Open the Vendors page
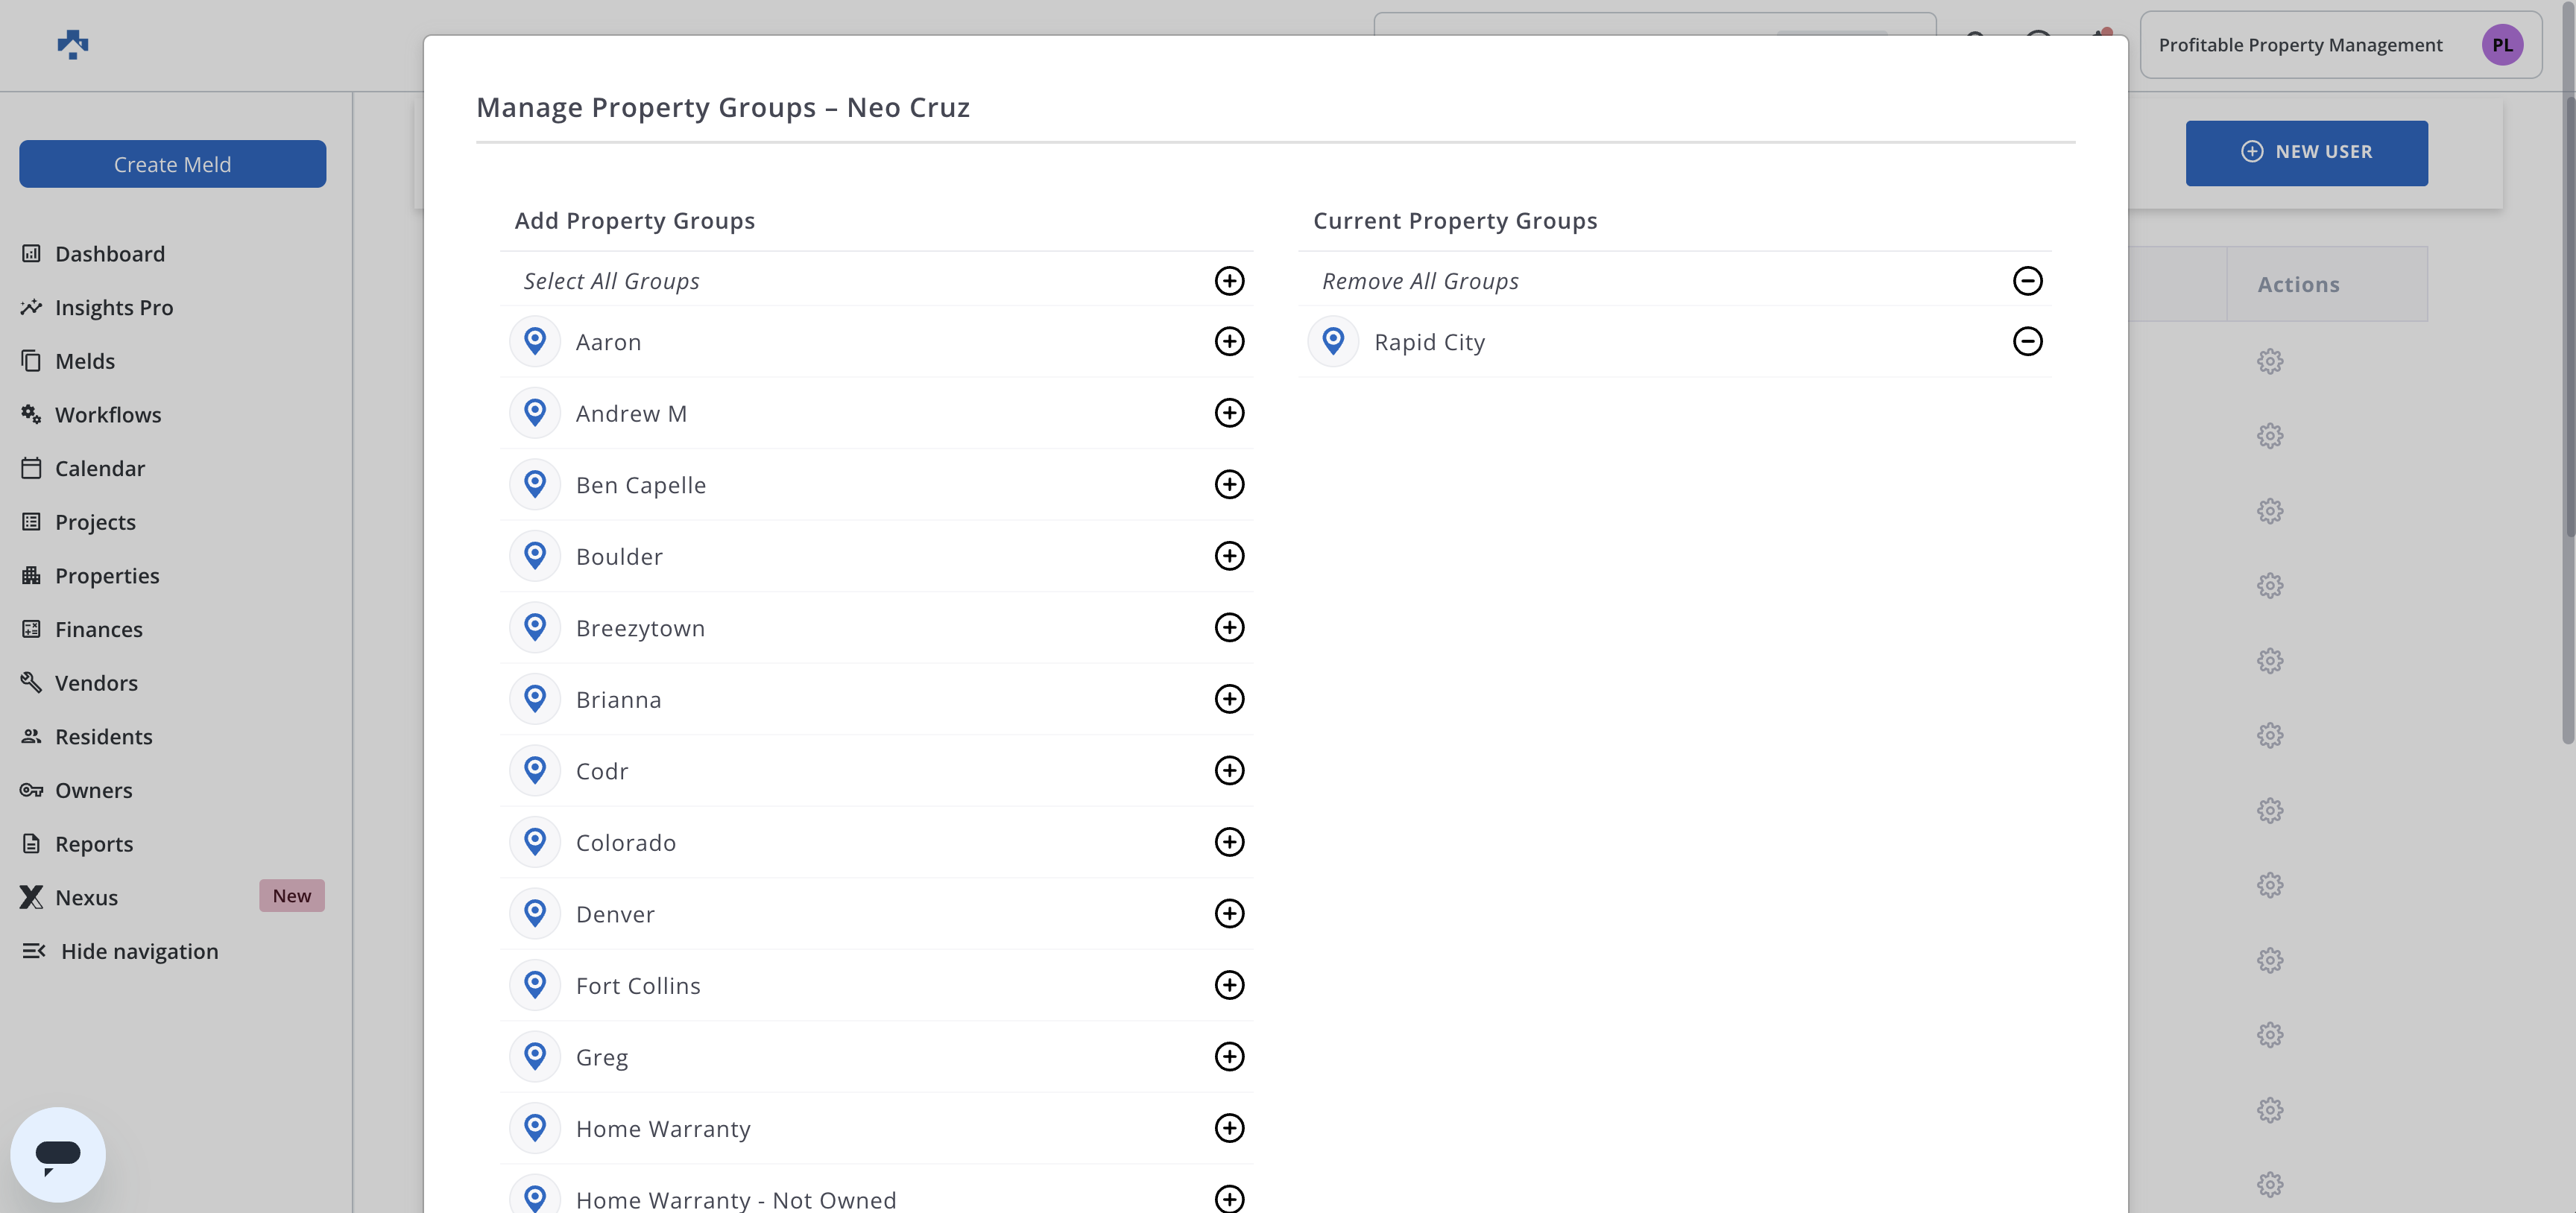This screenshot has width=2576, height=1213. 96,683
